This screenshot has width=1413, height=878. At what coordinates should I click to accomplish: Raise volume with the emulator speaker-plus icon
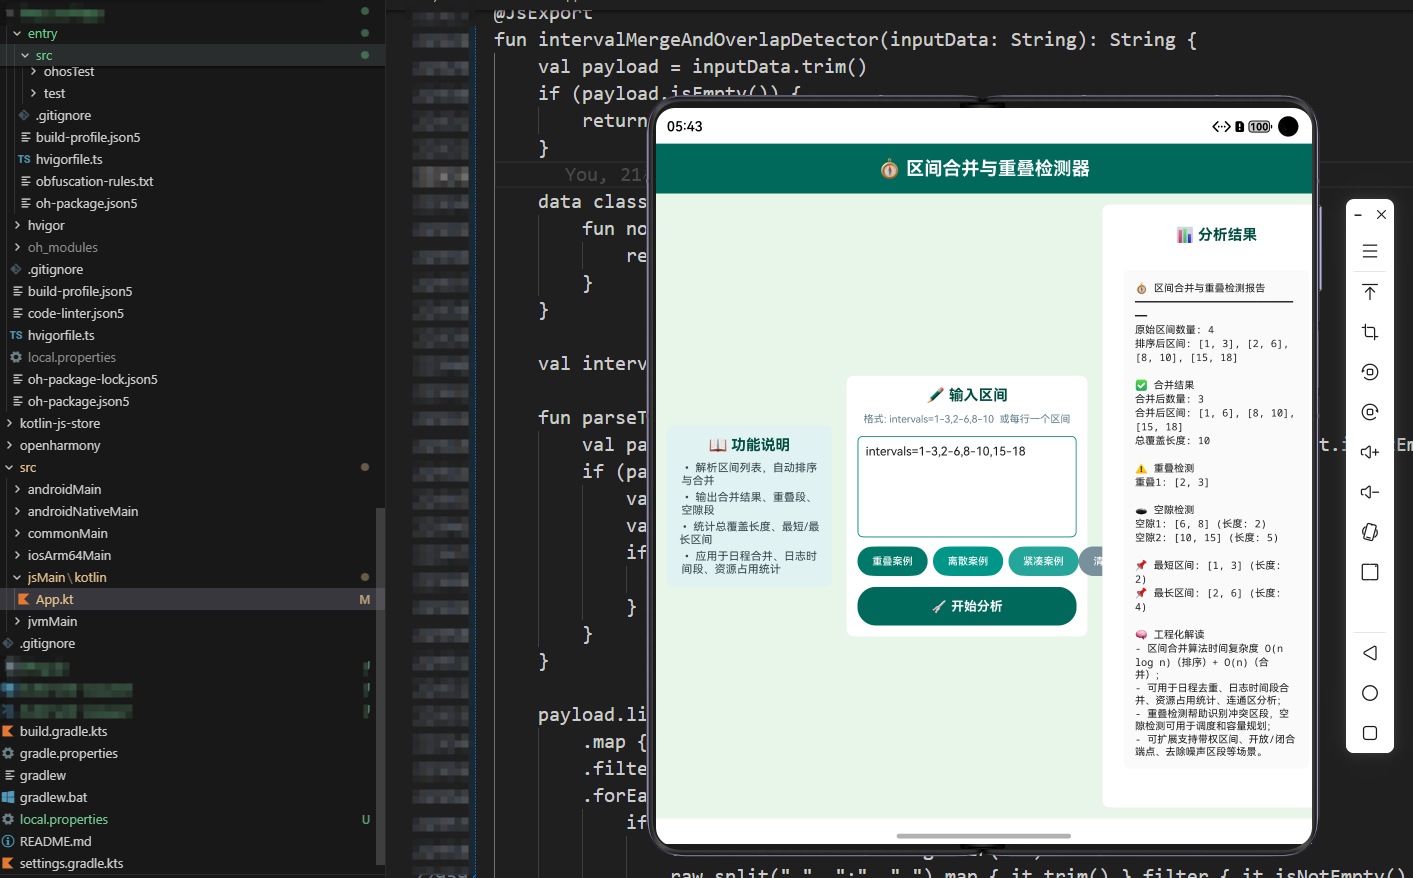(1370, 452)
